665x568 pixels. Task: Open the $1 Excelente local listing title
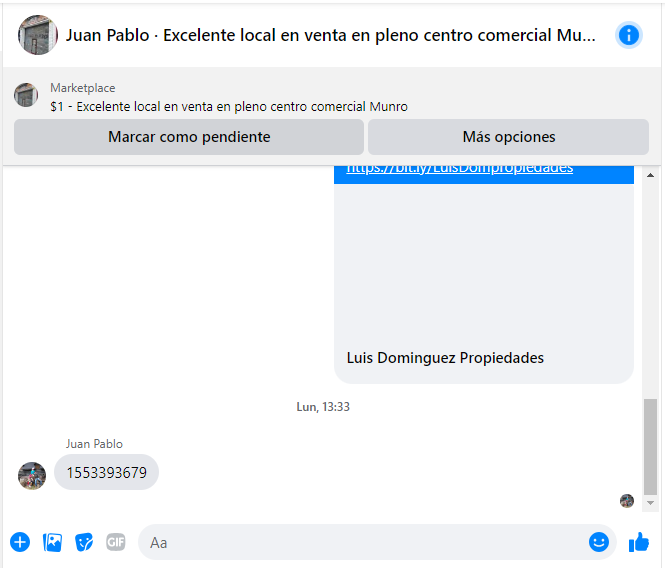(x=229, y=106)
